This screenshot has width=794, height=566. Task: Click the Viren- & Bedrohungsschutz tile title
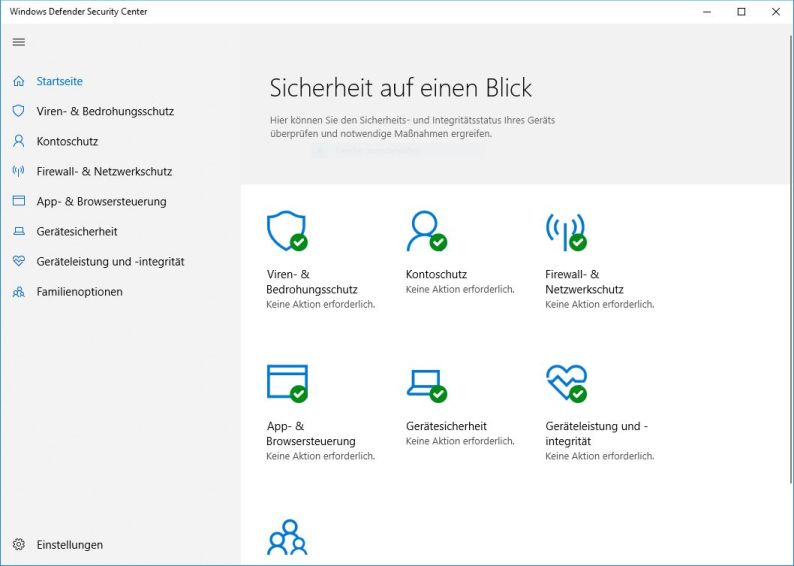tap(312, 282)
